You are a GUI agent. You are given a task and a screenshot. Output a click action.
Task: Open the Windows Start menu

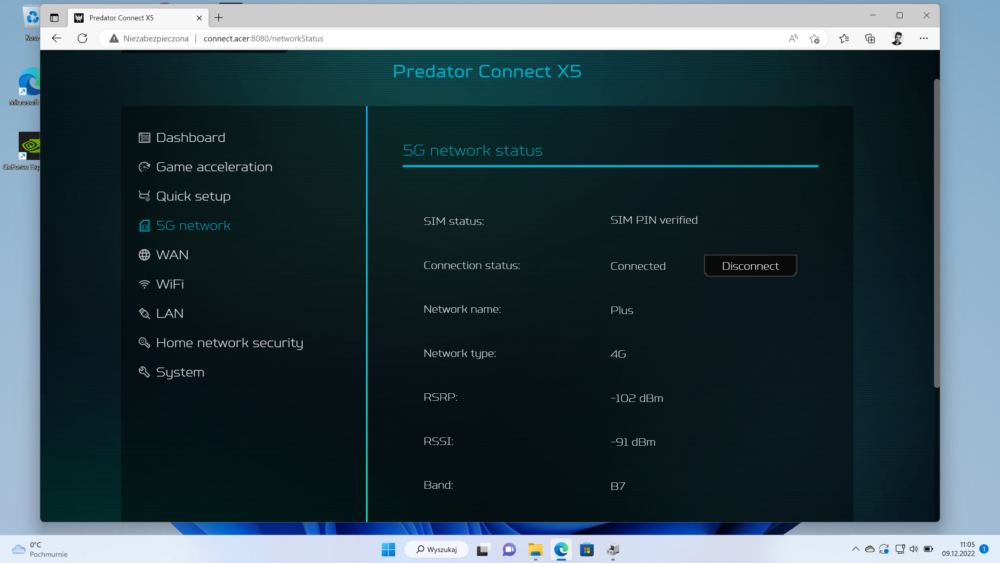point(388,549)
